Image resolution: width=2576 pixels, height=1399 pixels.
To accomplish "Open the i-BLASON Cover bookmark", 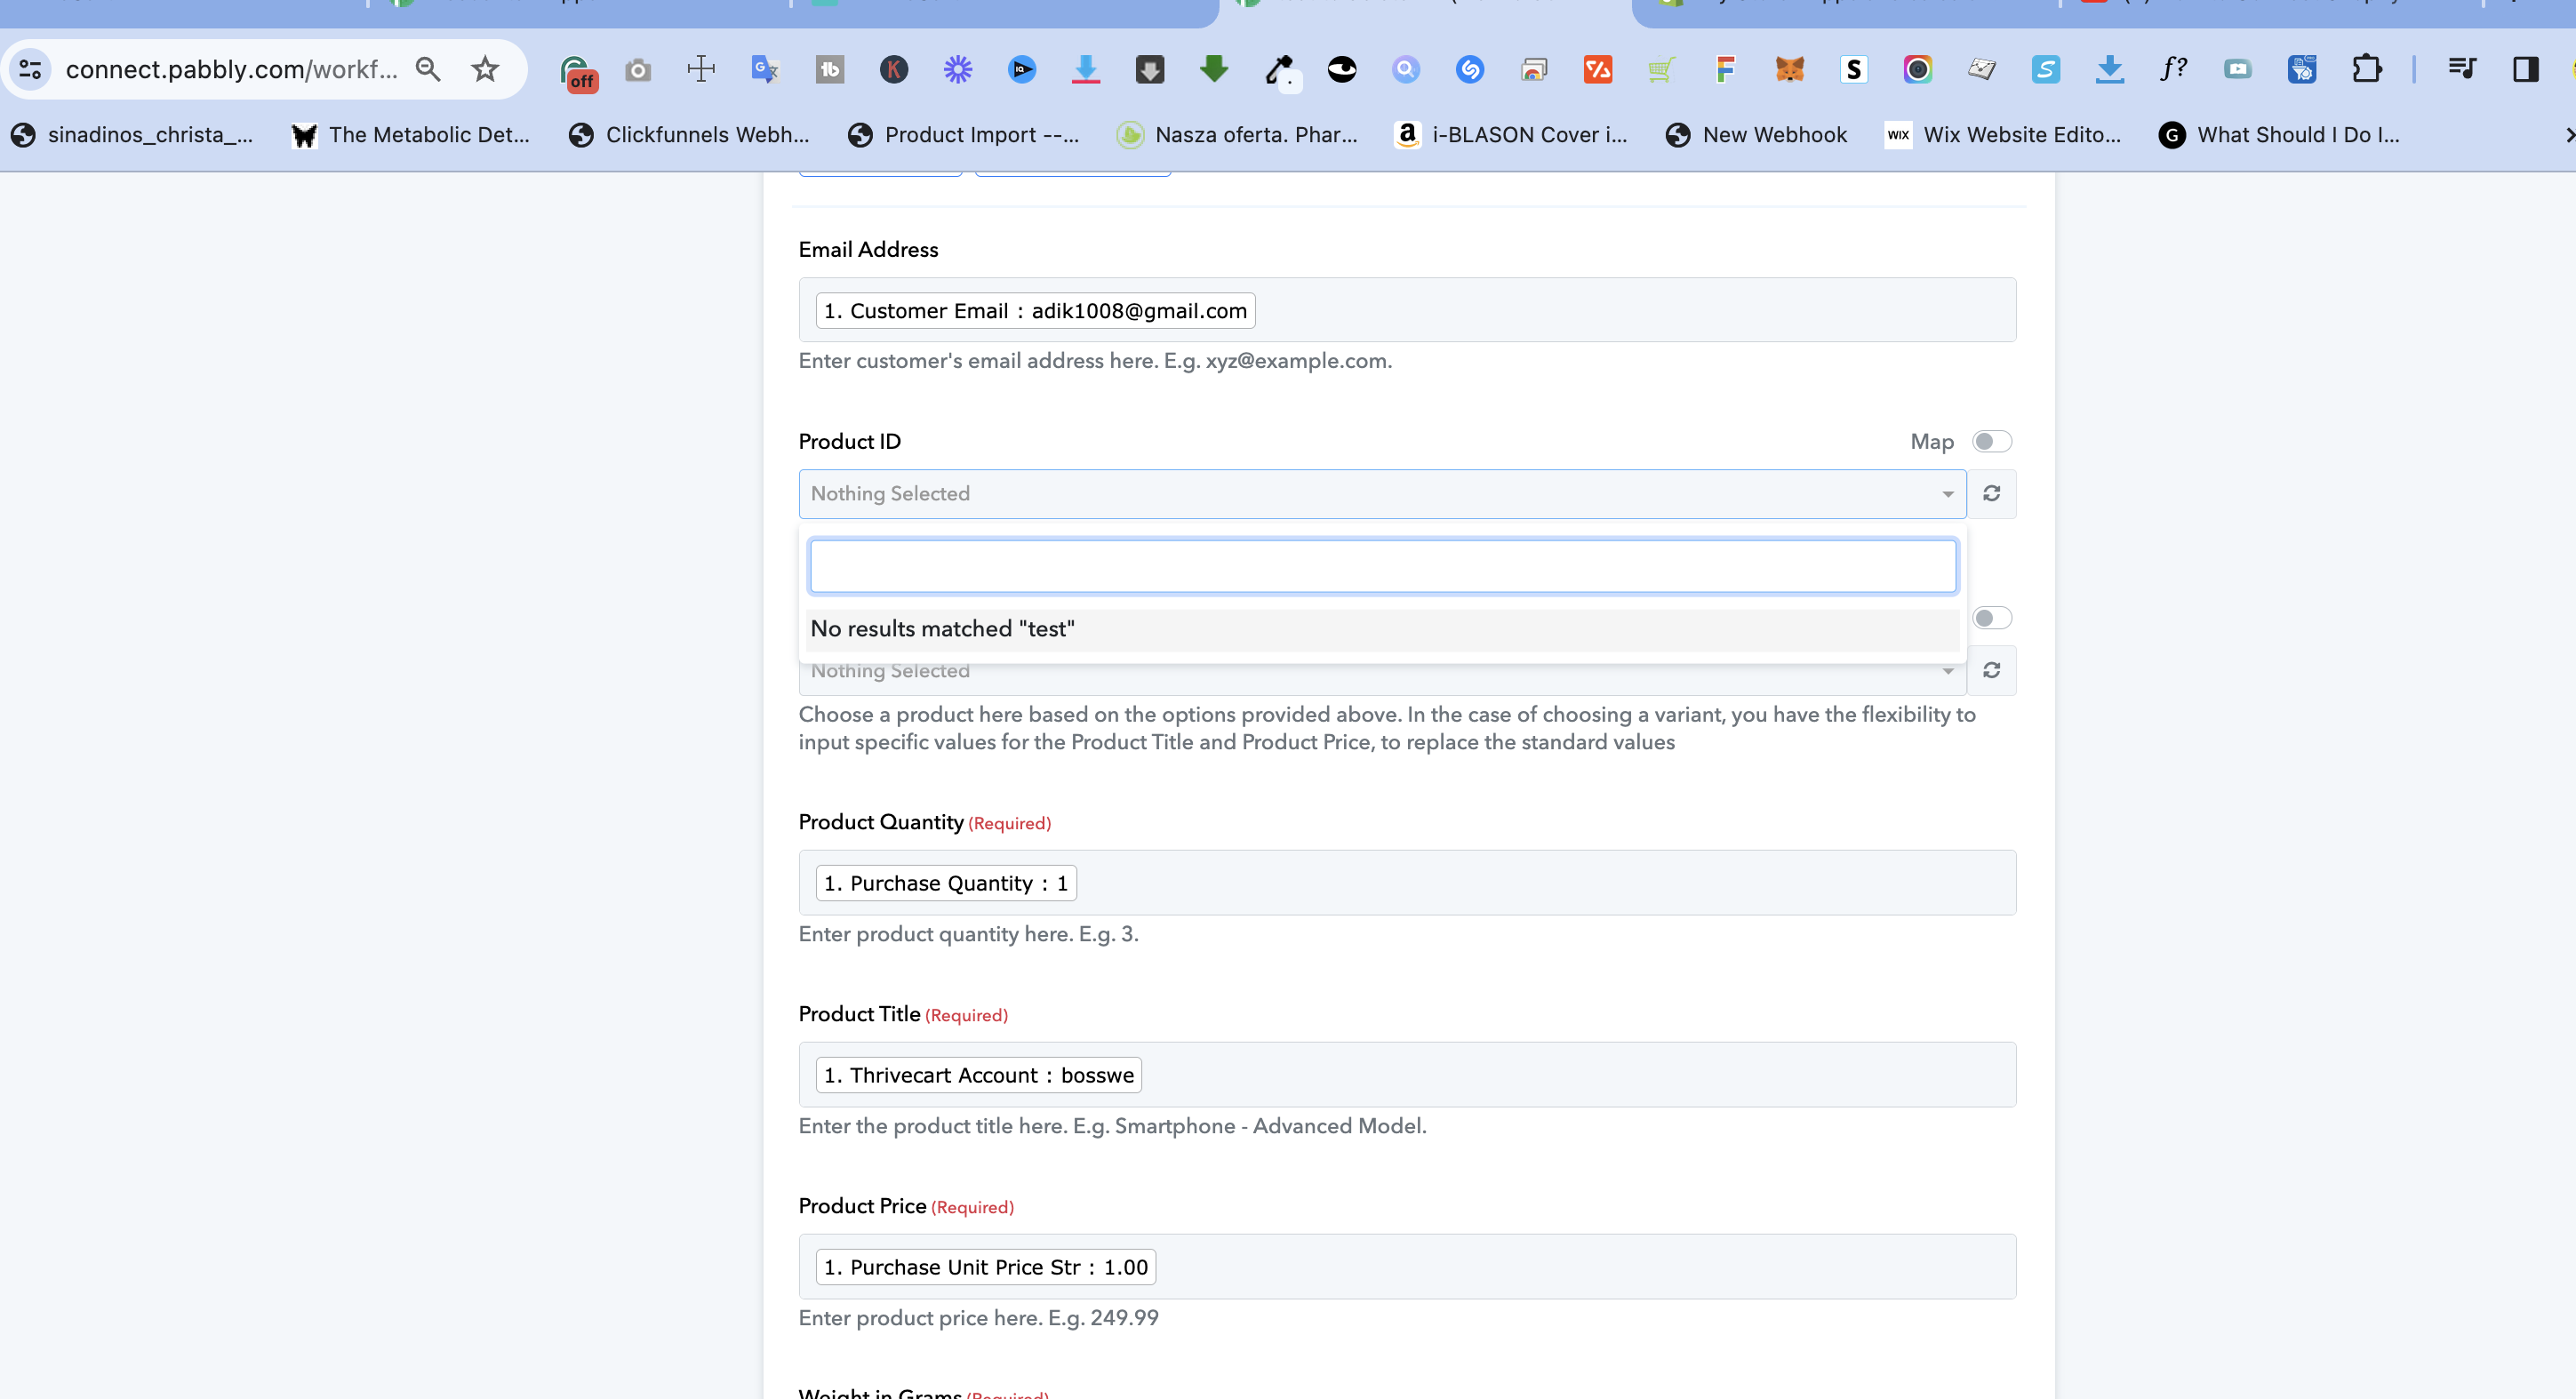I will [x=1512, y=135].
